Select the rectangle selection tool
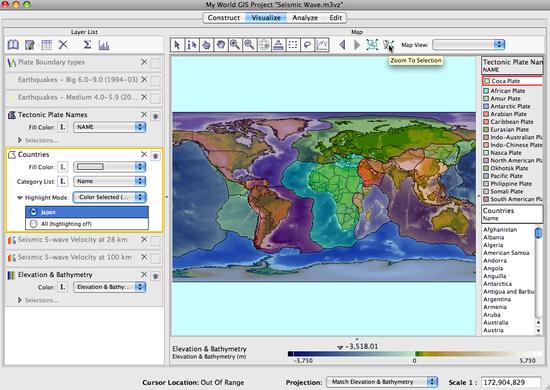Screen dimensions: 550x390 pyautogui.click(x=293, y=45)
